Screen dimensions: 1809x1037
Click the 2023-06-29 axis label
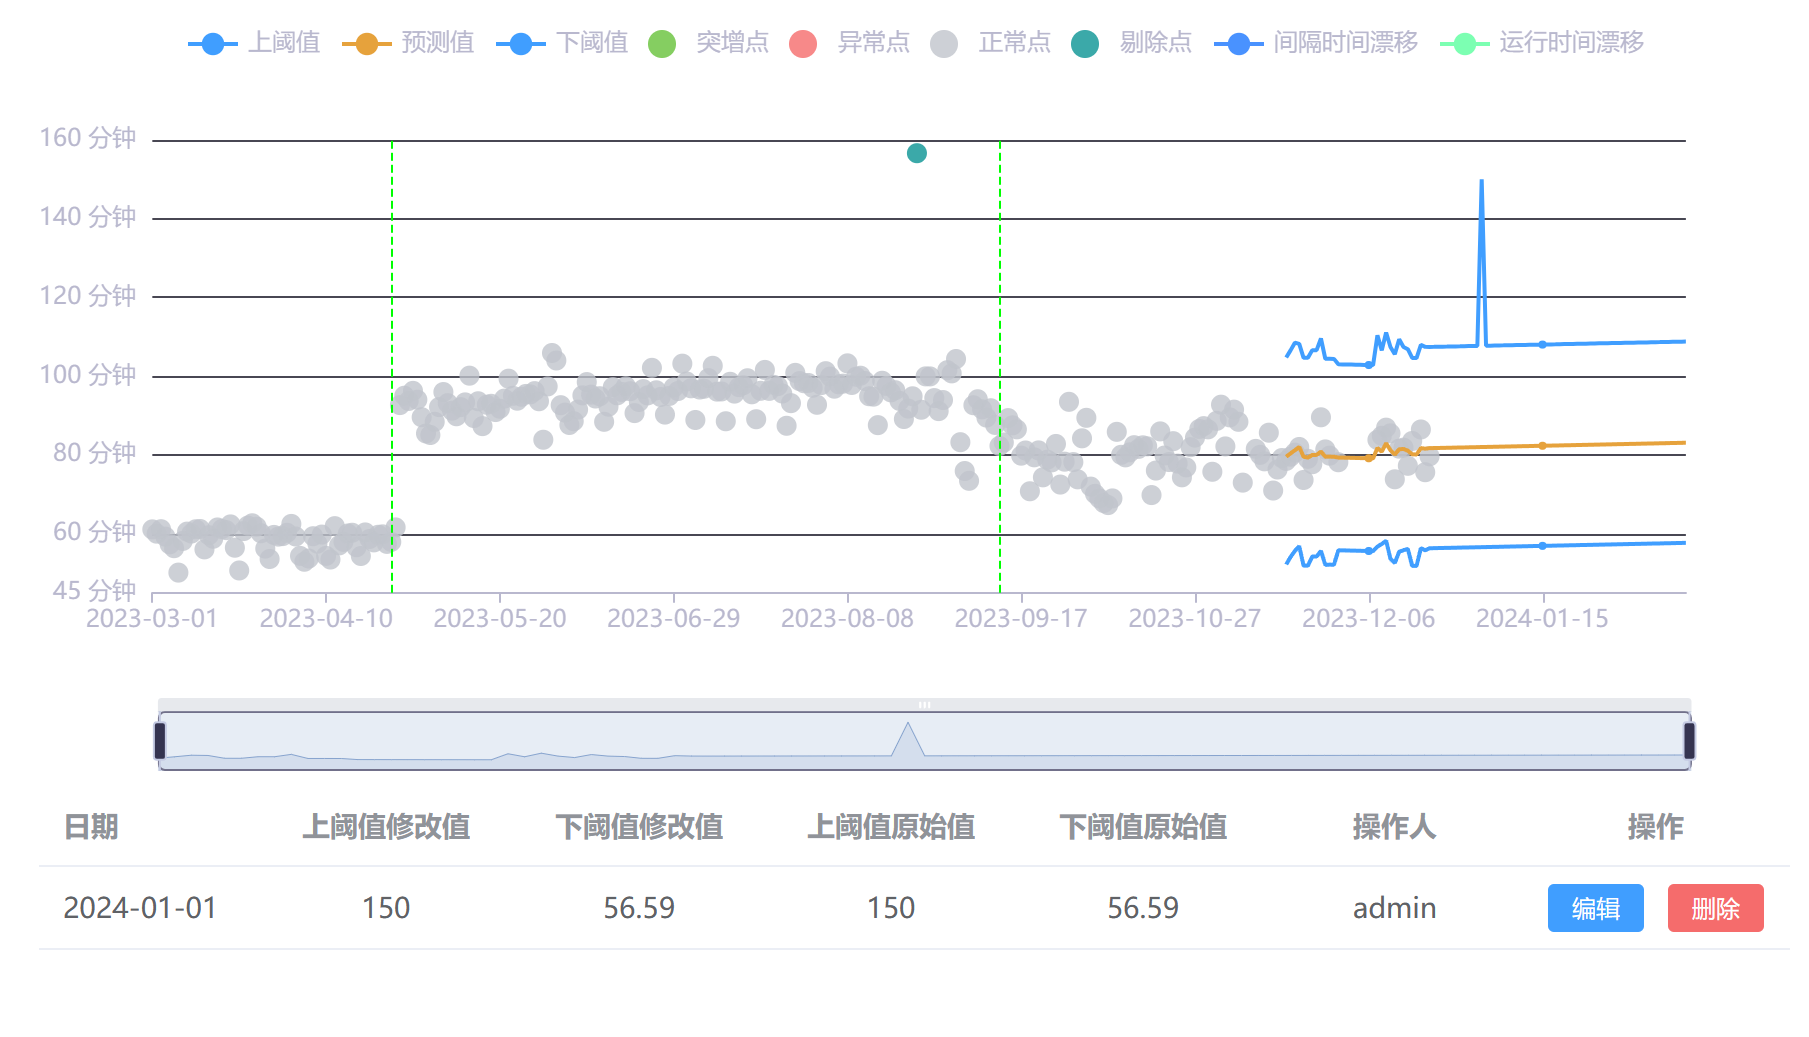pos(674,619)
